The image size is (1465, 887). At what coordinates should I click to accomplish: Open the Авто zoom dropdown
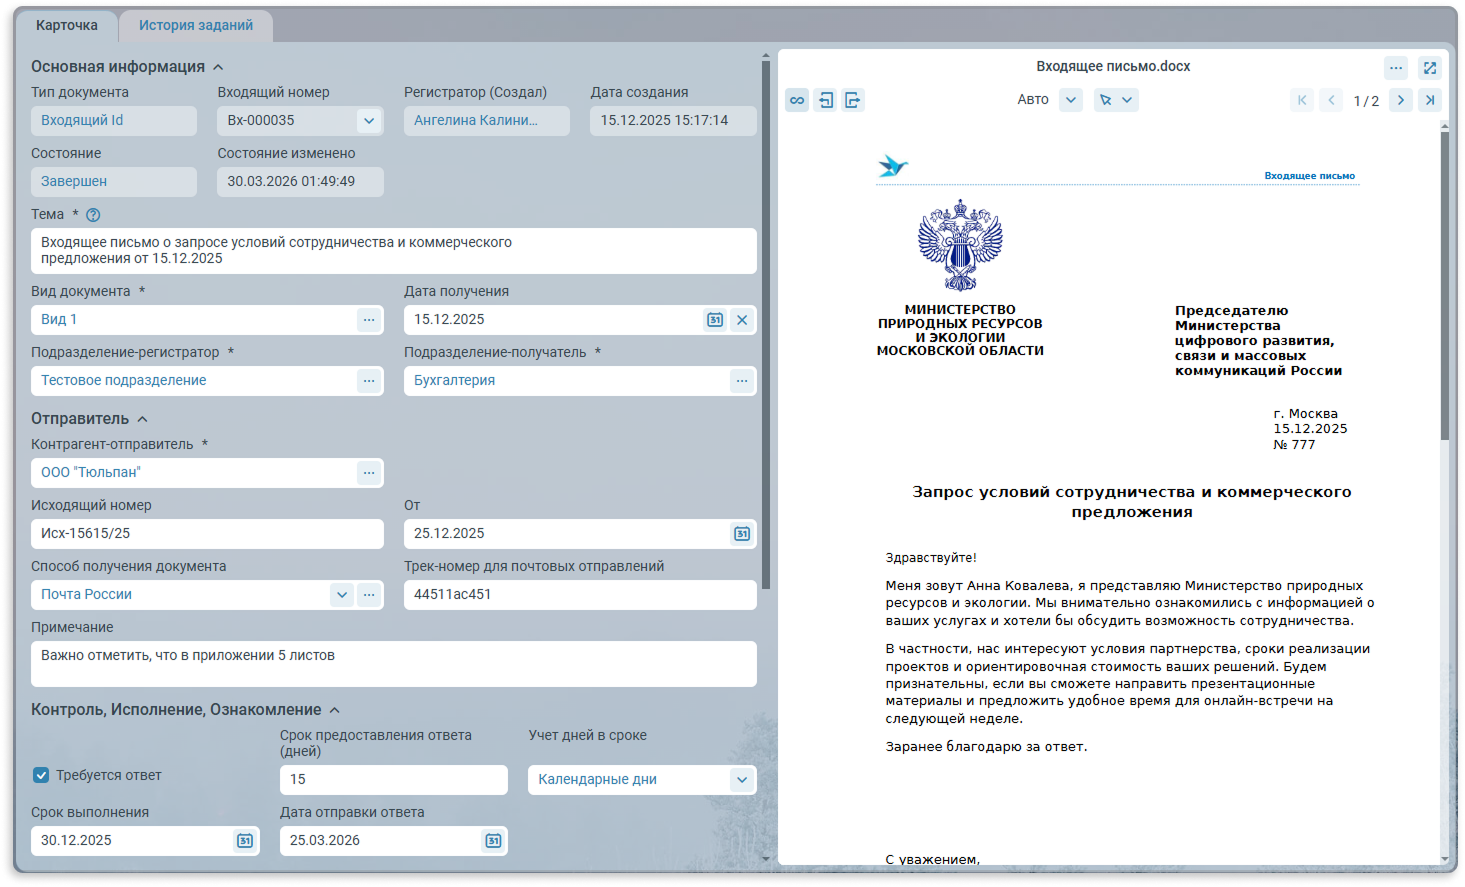[x=1071, y=100]
